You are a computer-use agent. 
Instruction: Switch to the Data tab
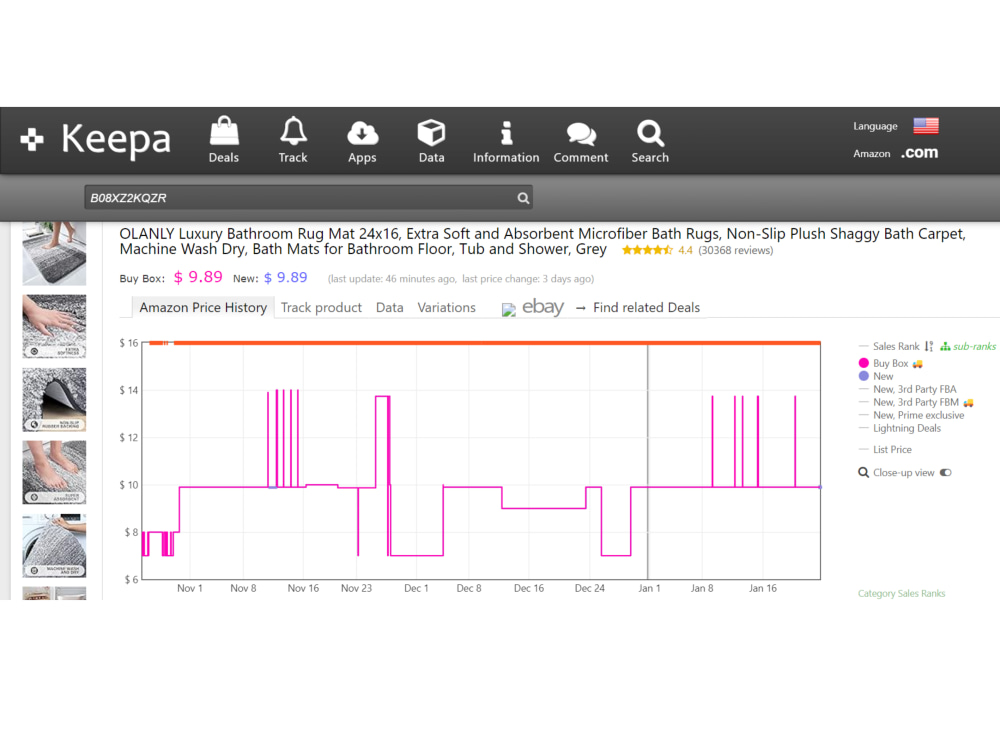pyautogui.click(x=390, y=307)
